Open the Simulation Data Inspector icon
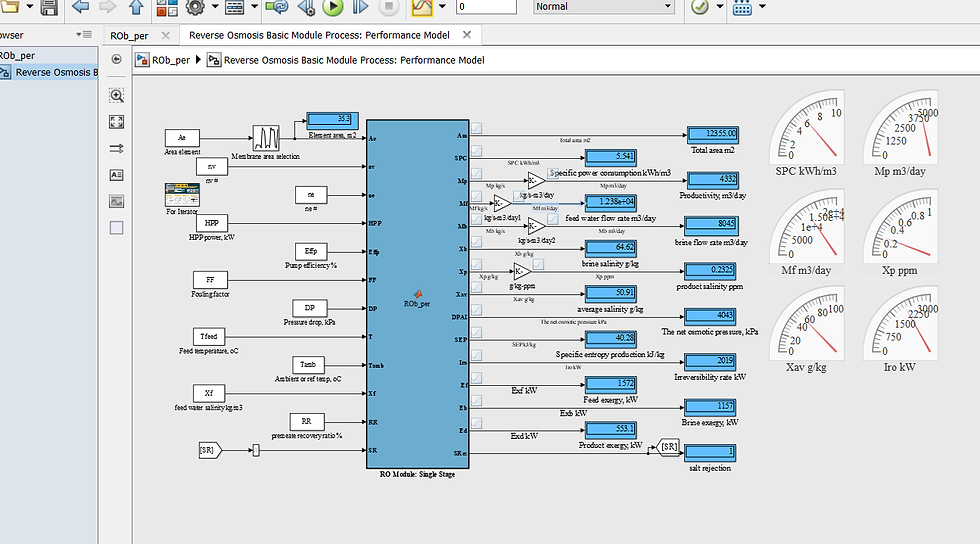Screen dimensions: 980x544 coord(422,7)
